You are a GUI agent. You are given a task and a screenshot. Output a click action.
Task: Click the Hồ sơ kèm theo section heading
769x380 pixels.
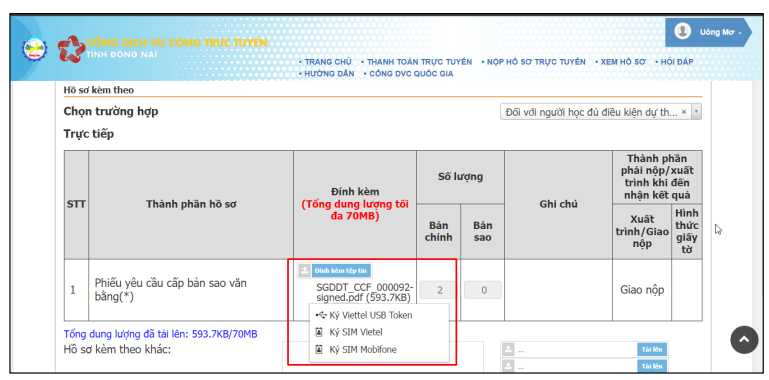pos(99,90)
